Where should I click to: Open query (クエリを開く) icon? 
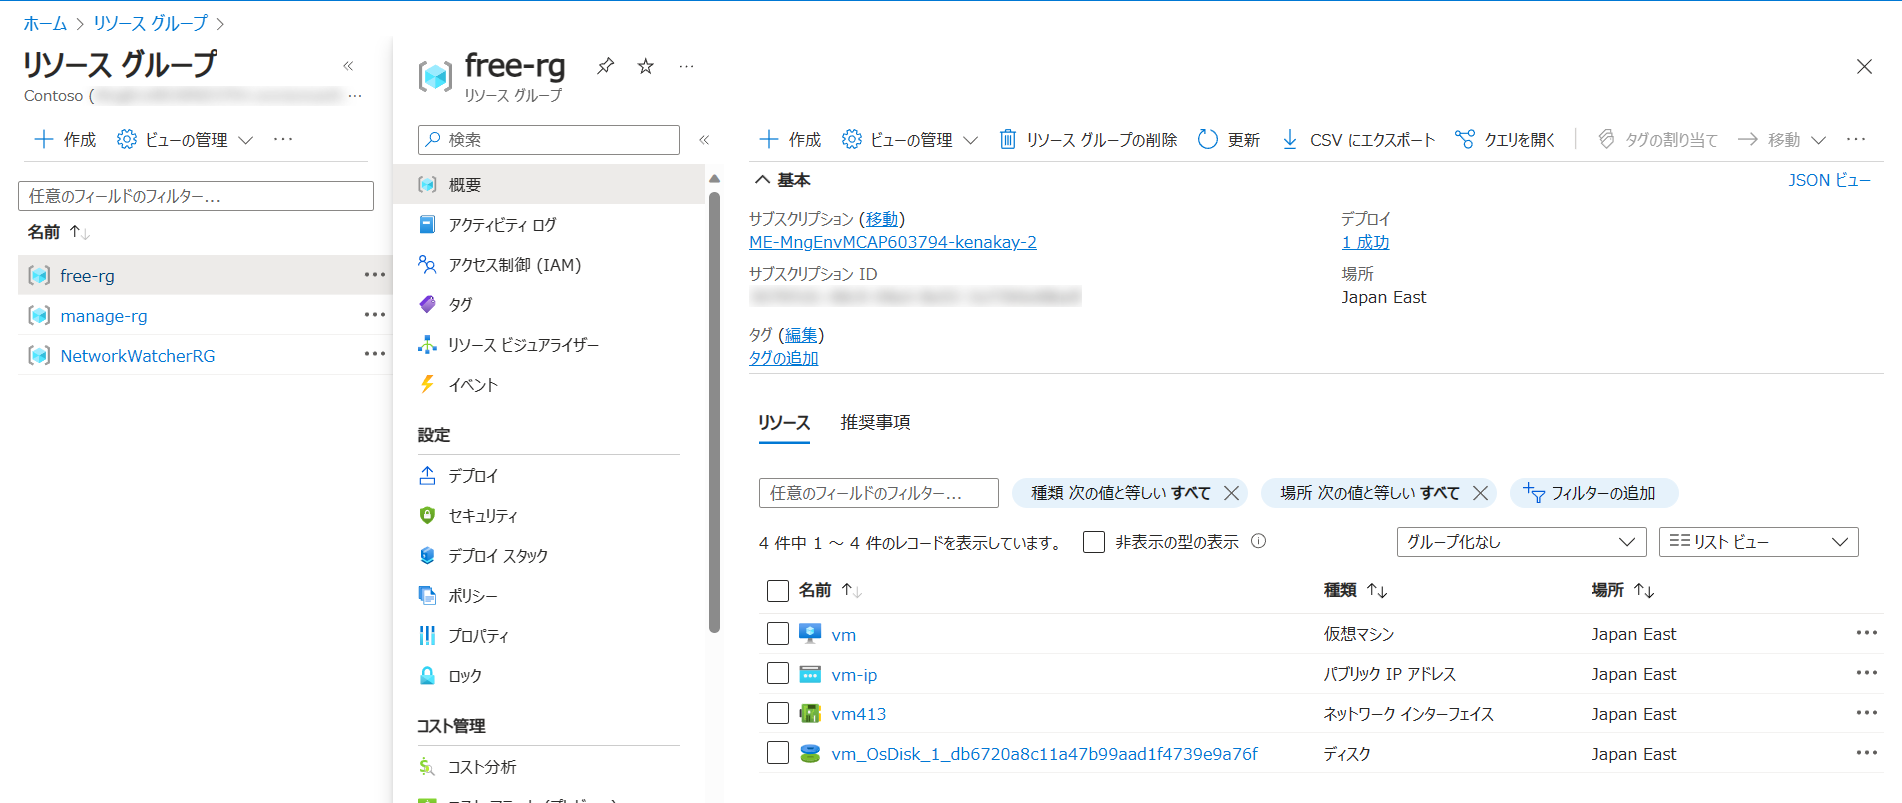(1465, 140)
